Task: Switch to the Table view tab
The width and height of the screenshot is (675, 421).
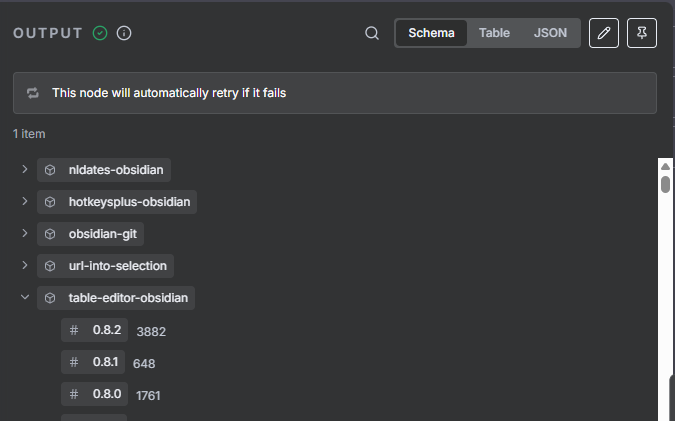Action: pos(494,33)
